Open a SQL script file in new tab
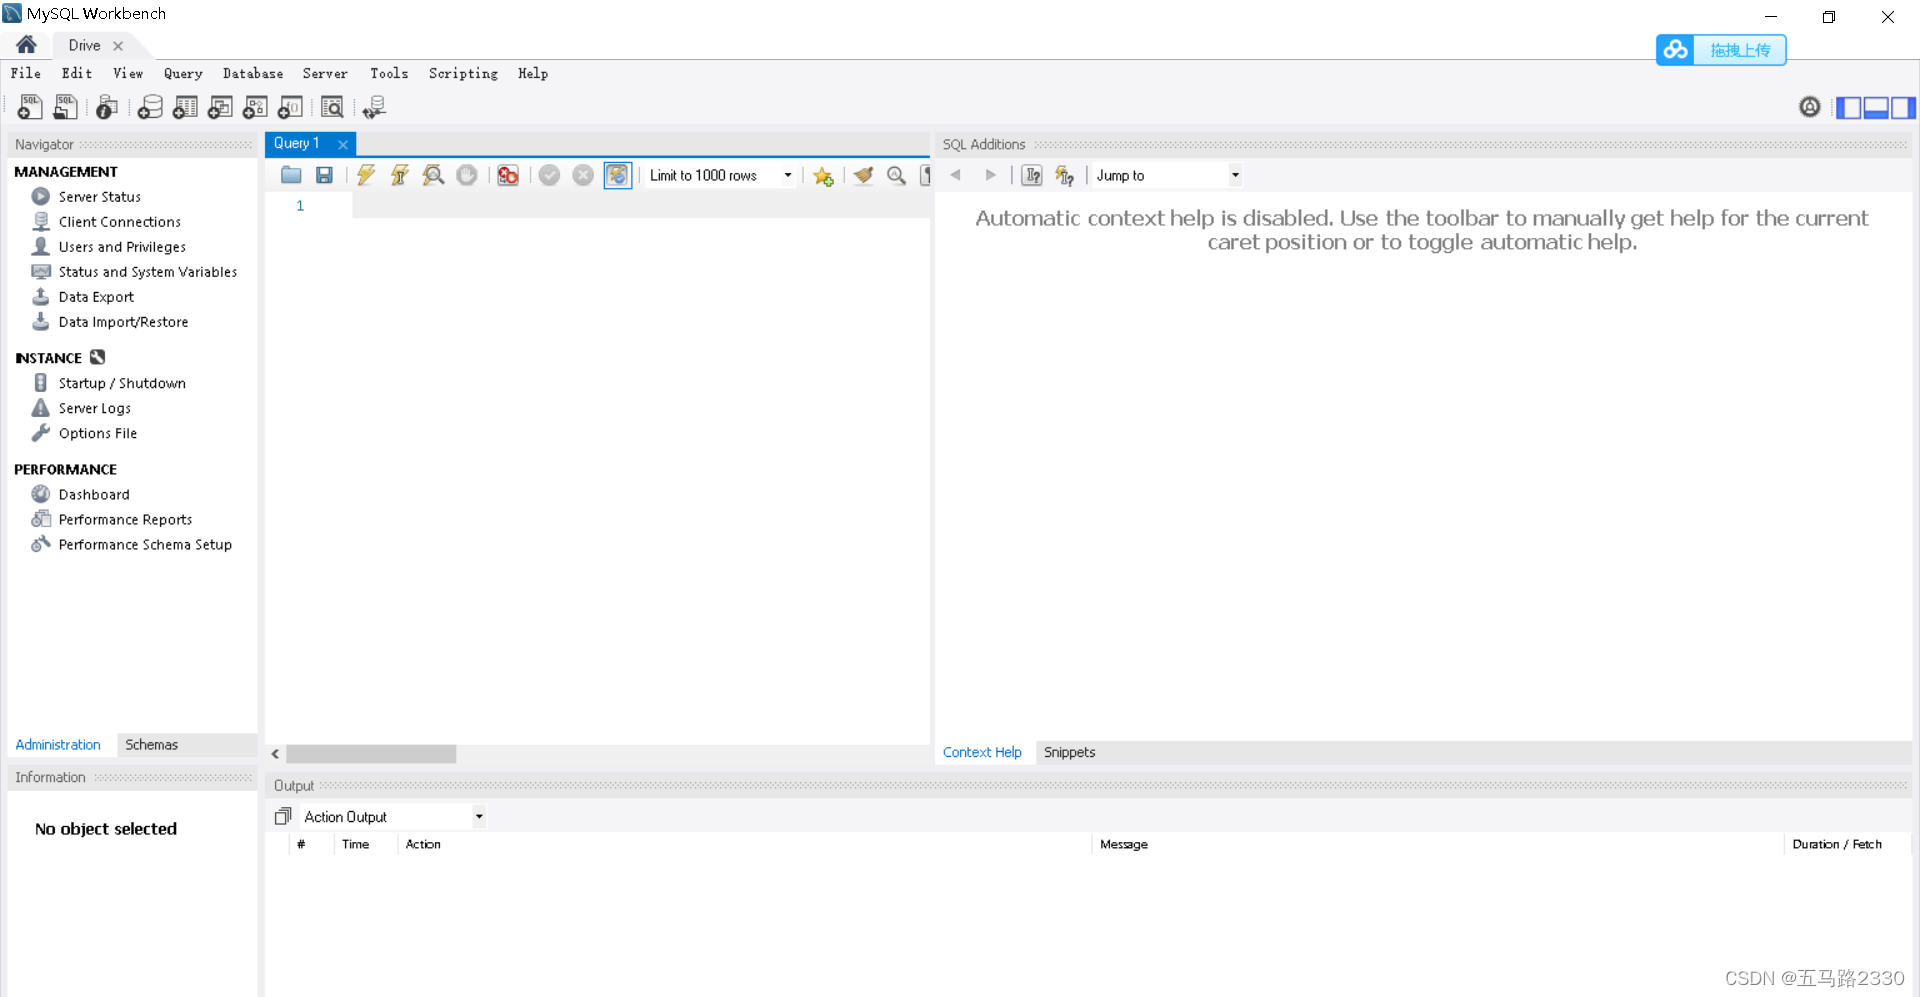Image resolution: width=1920 pixels, height=997 pixels. [65, 107]
